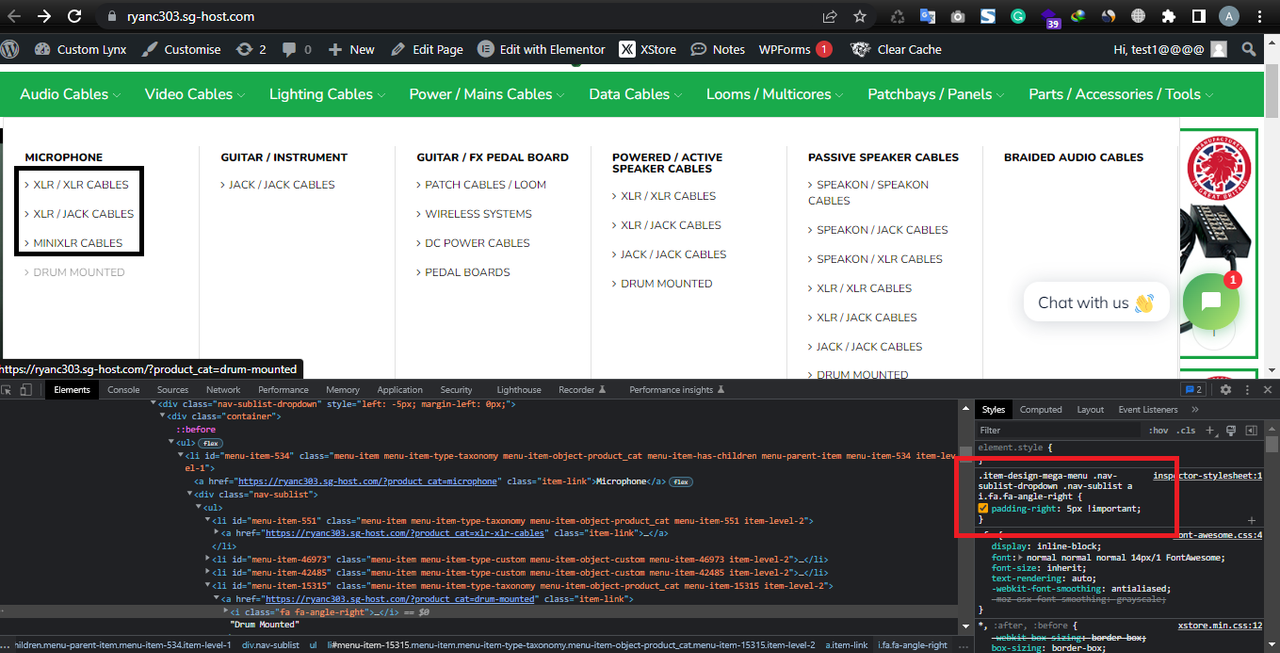1280x653 pixels.
Task: Click the Styles pane scrollbar thumb
Action: (x=1272, y=445)
